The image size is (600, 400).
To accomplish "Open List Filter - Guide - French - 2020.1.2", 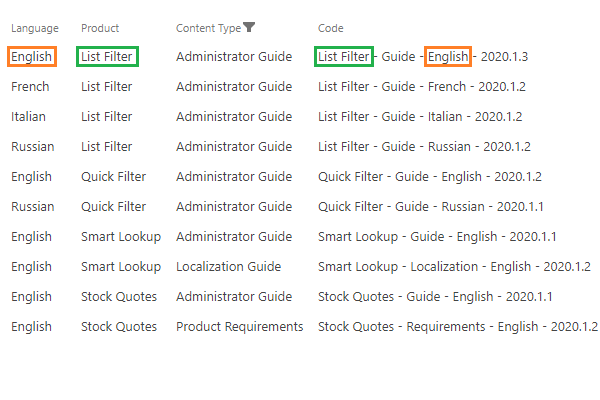I will 422,87.
